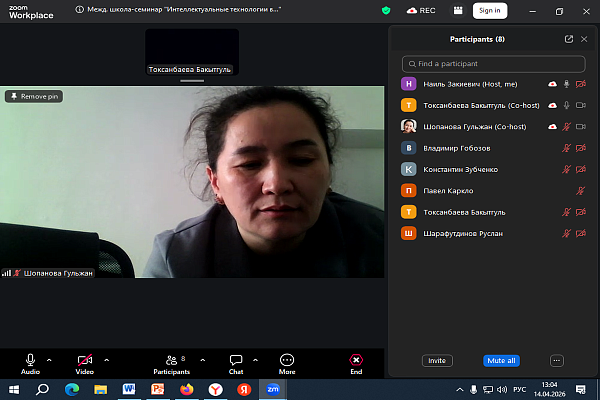Expand the Video options arrow
600x400 pixels.
click(106, 359)
